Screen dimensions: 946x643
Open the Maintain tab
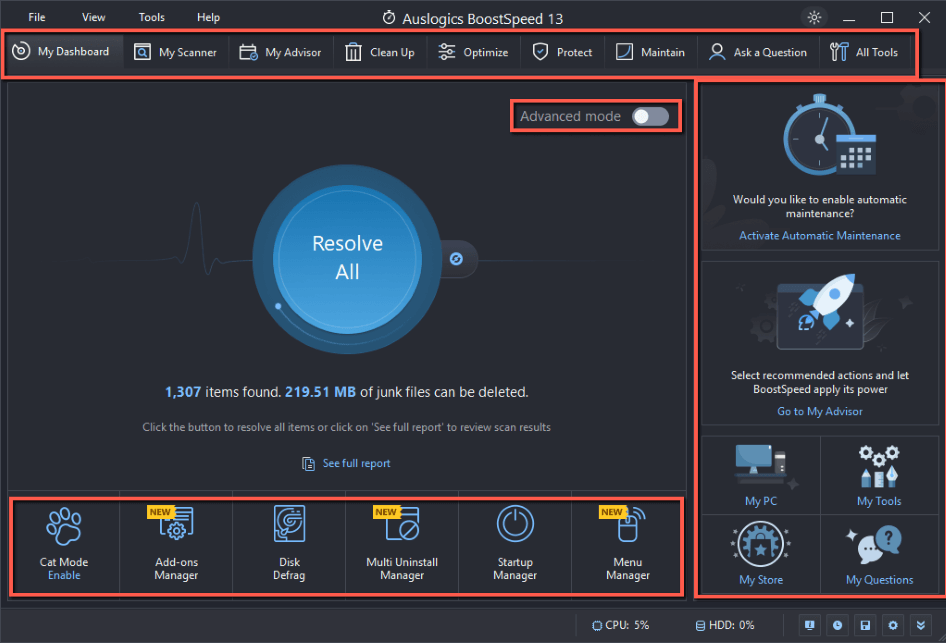651,52
